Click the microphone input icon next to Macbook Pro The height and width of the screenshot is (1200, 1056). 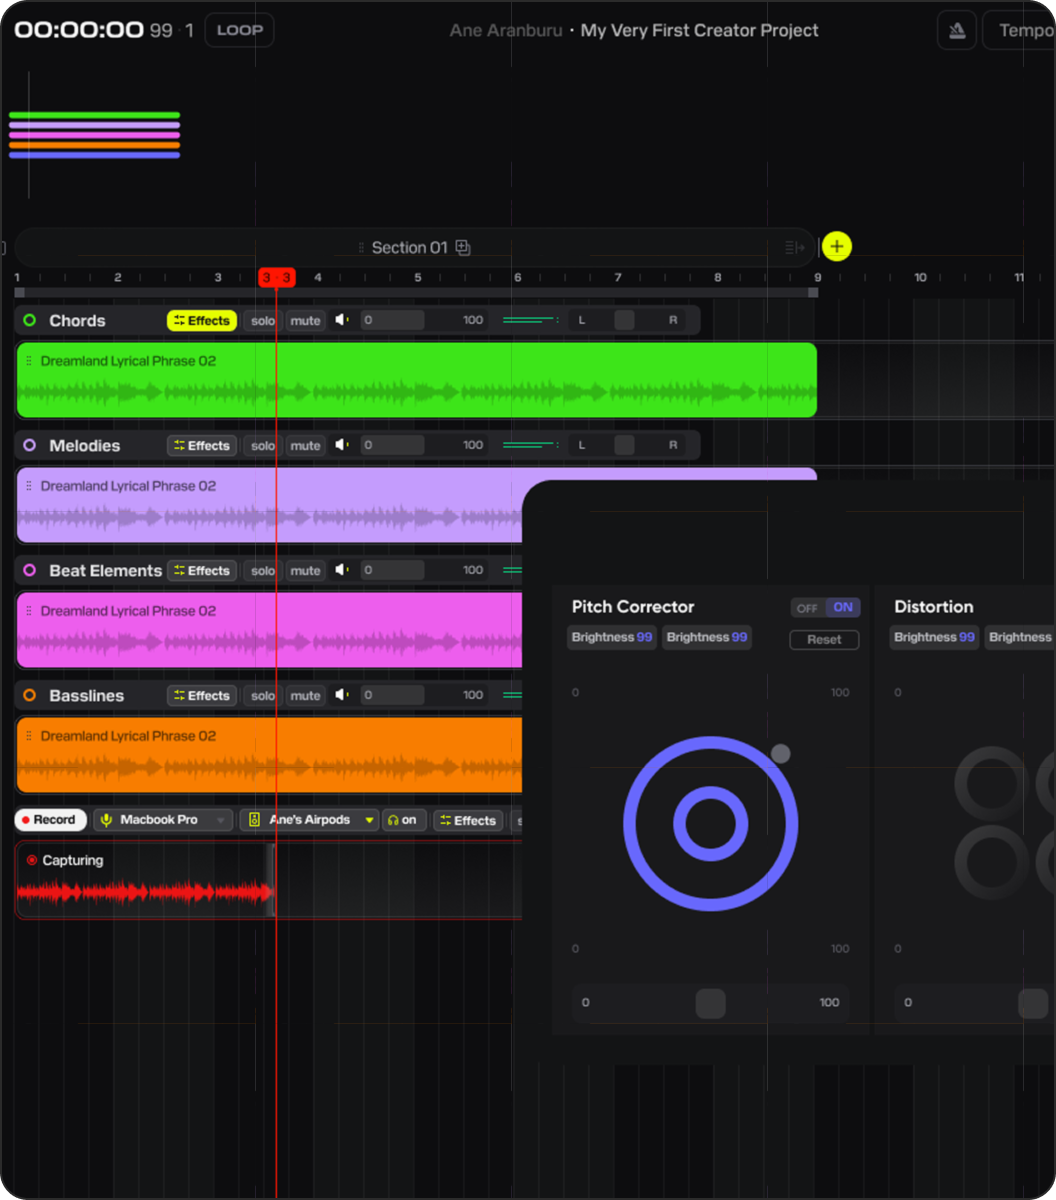pos(104,820)
